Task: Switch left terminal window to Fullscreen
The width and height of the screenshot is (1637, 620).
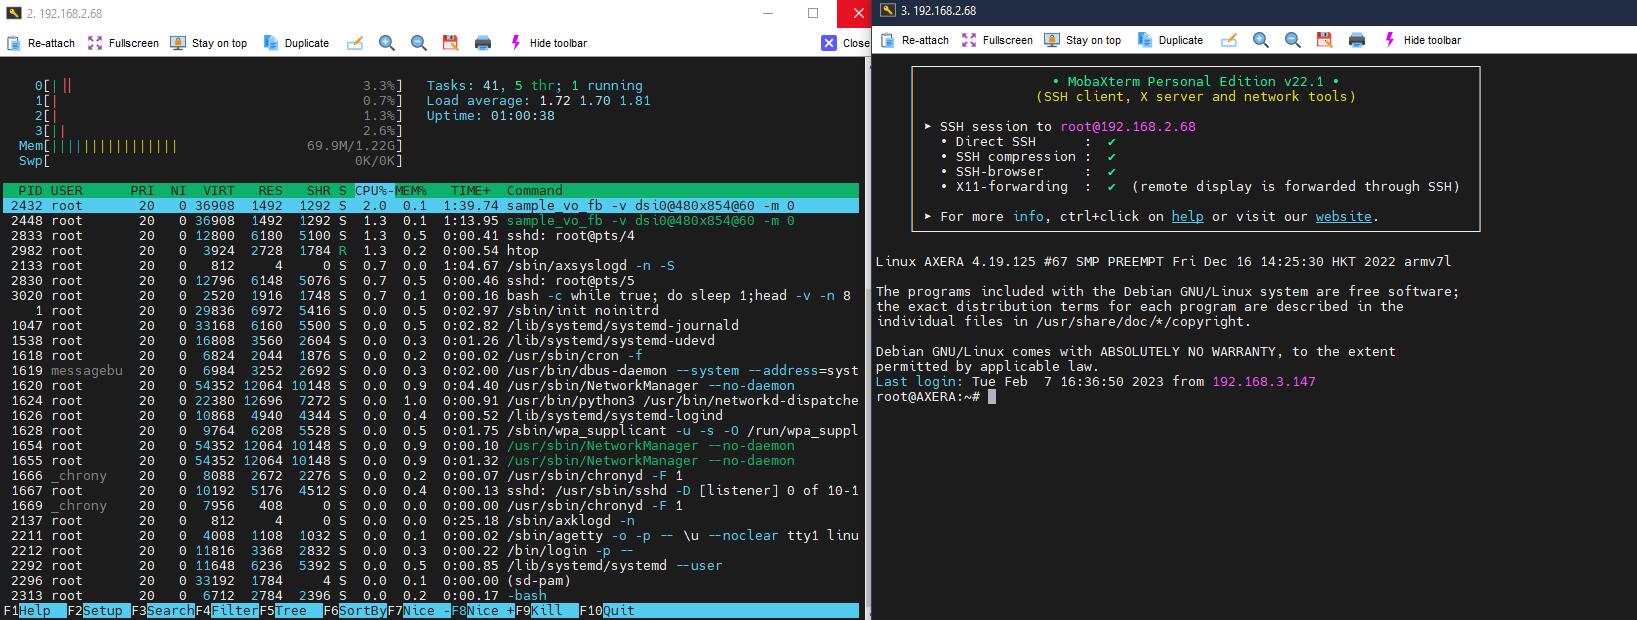Action: (x=123, y=43)
